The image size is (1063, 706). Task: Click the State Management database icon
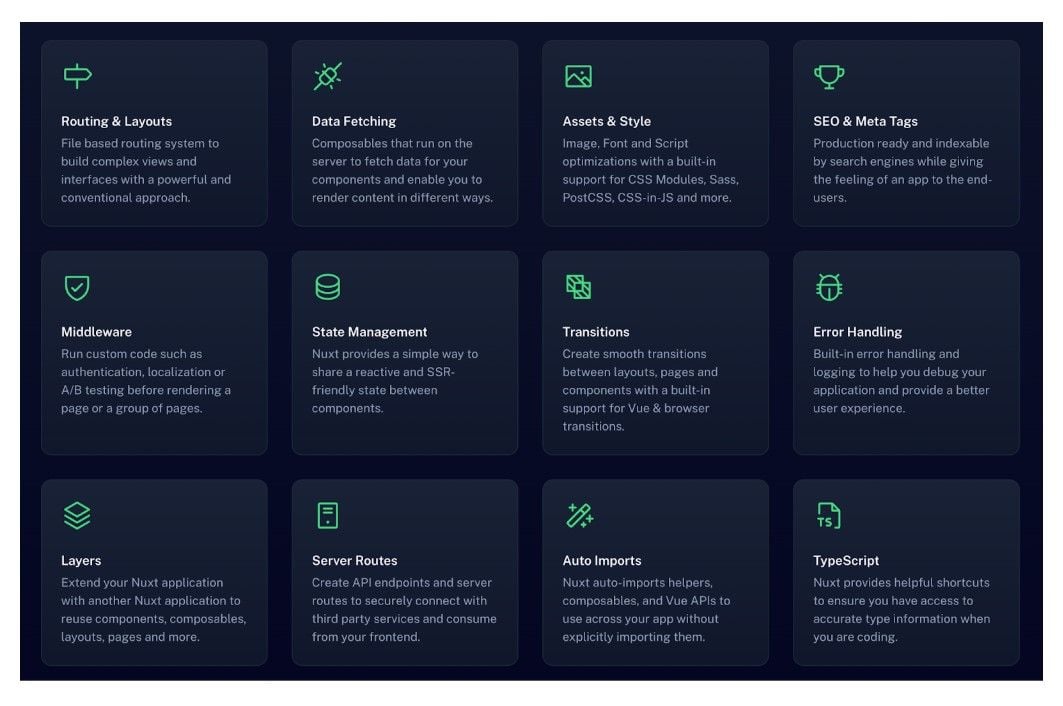[x=328, y=287]
